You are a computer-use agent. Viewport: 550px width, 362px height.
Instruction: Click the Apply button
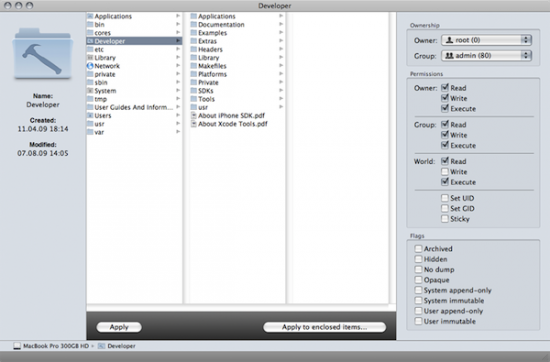pyautogui.click(x=119, y=327)
